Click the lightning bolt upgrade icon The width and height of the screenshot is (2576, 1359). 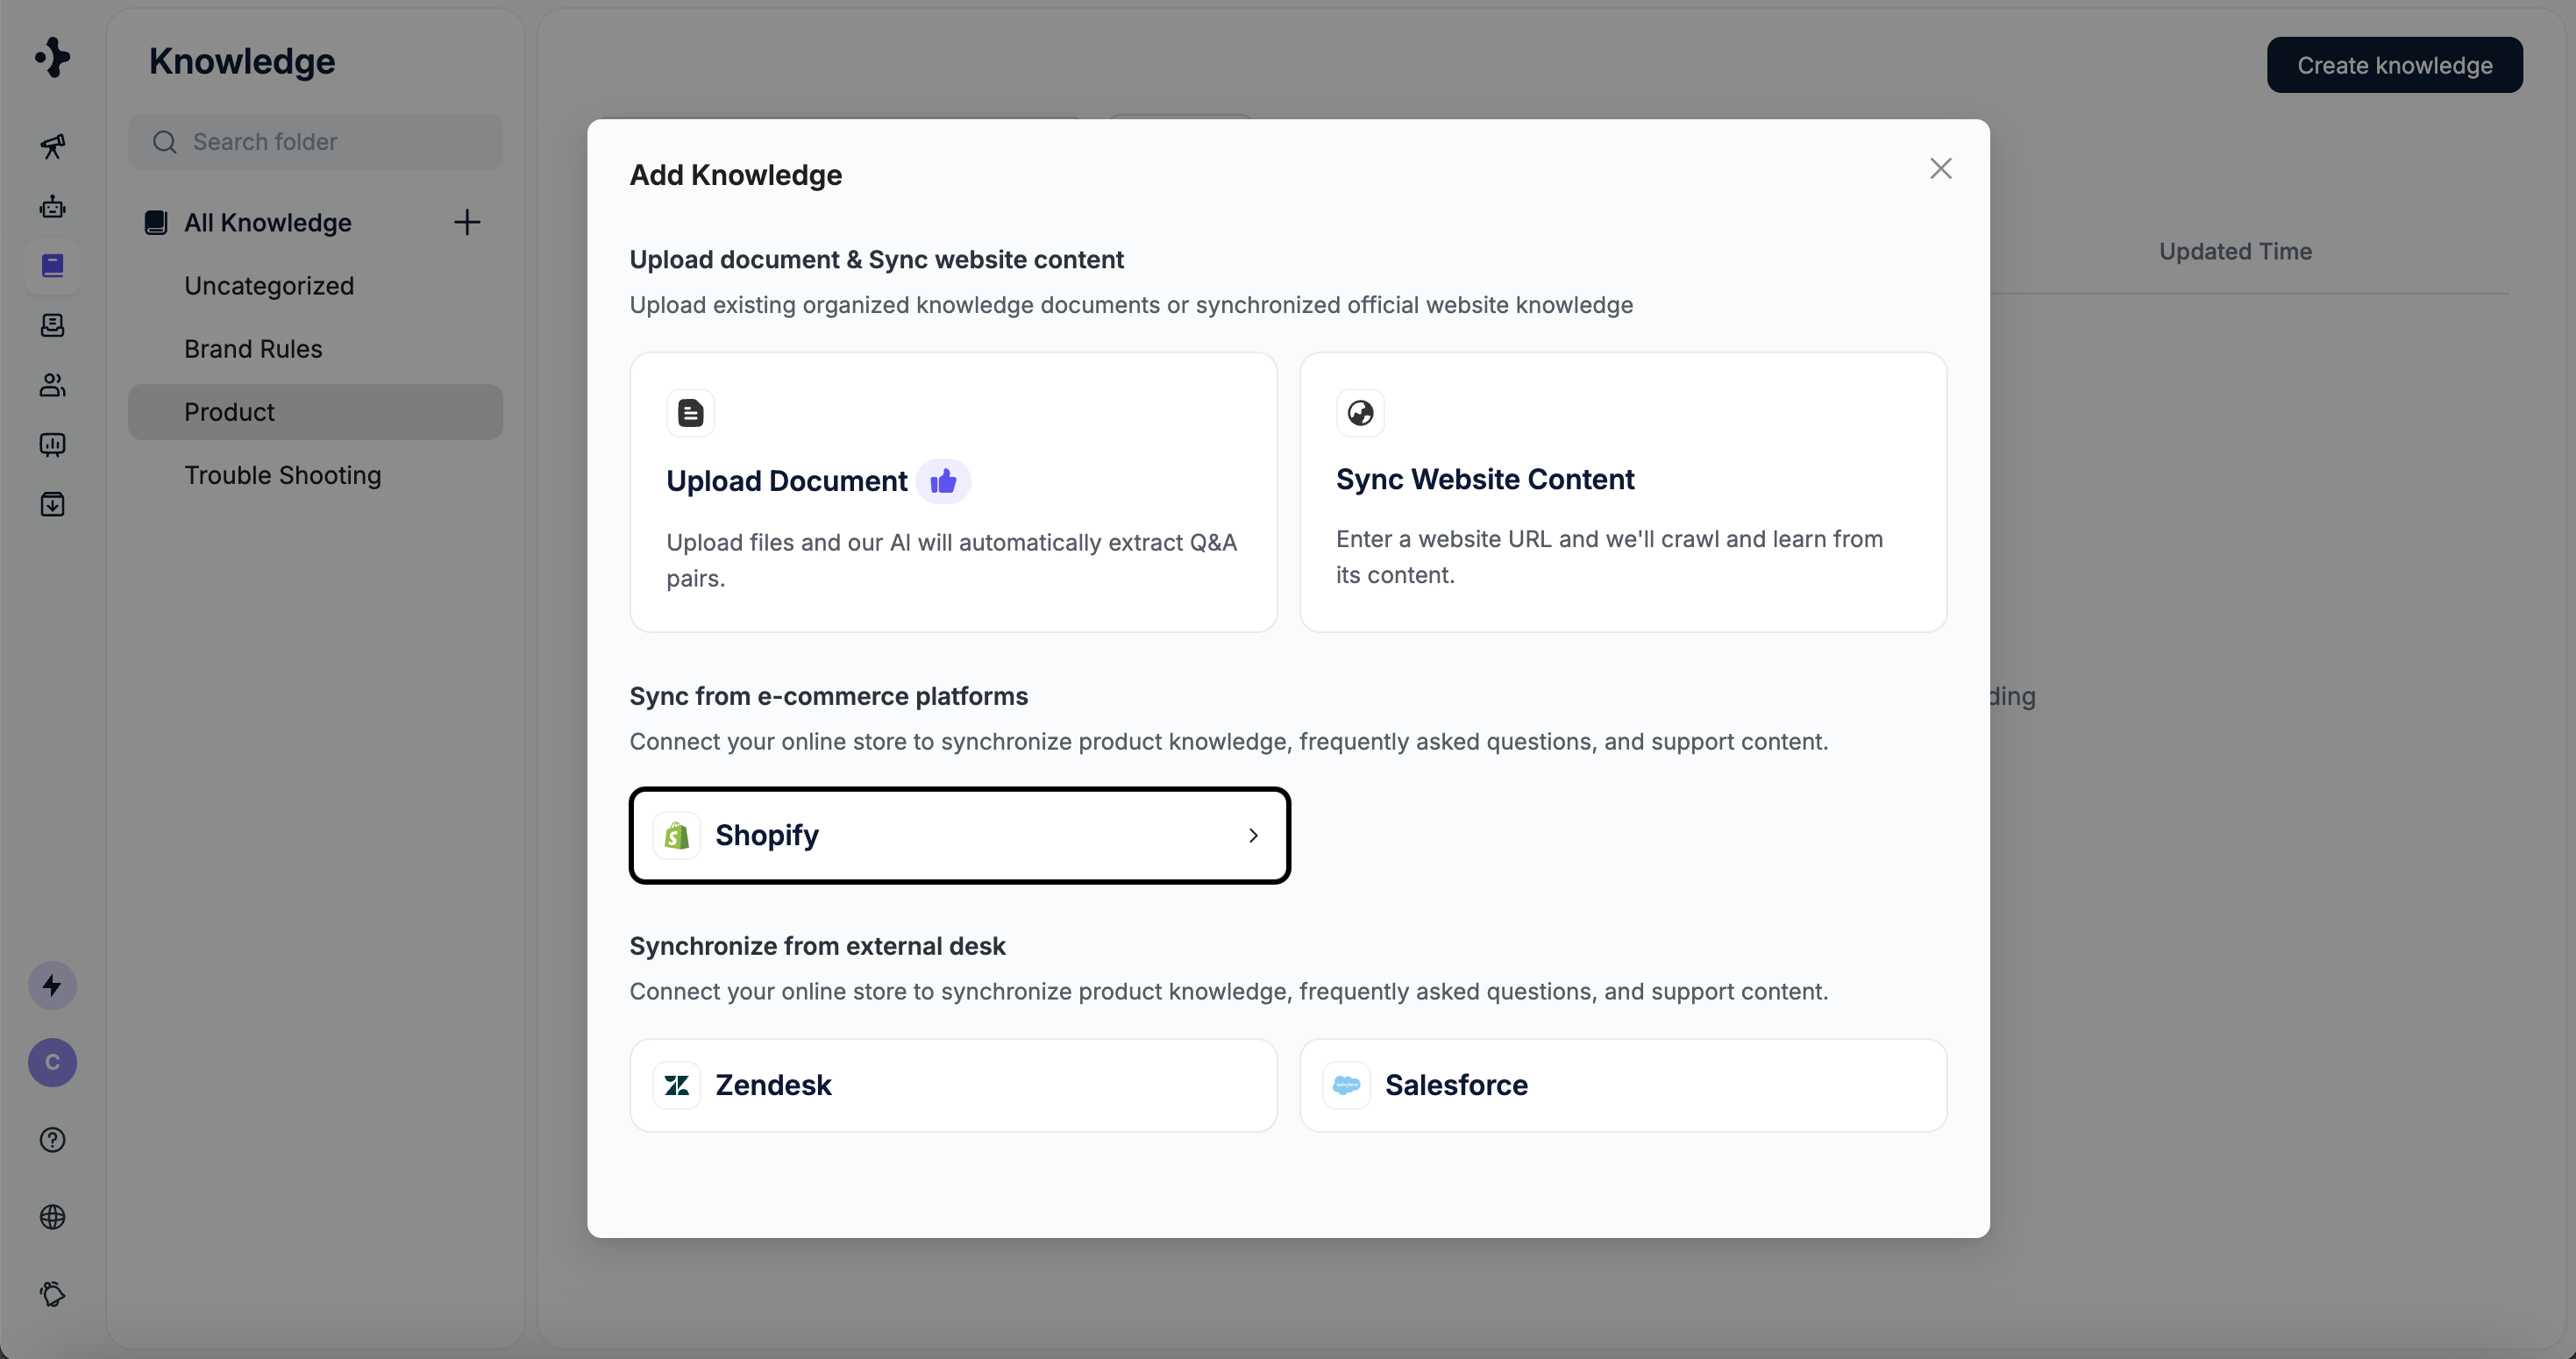(x=52, y=986)
